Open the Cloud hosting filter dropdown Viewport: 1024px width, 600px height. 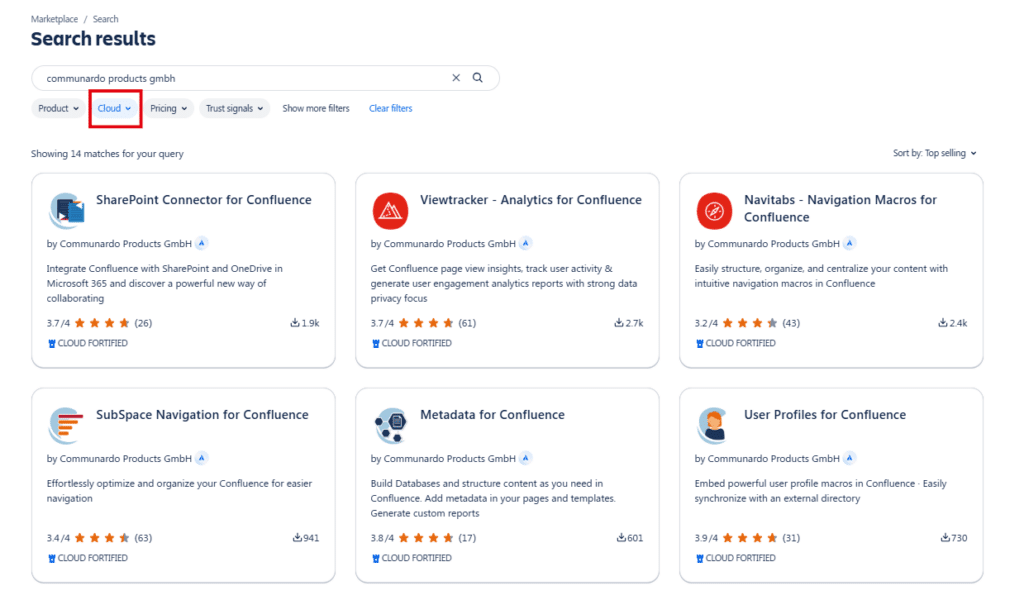coord(114,108)
